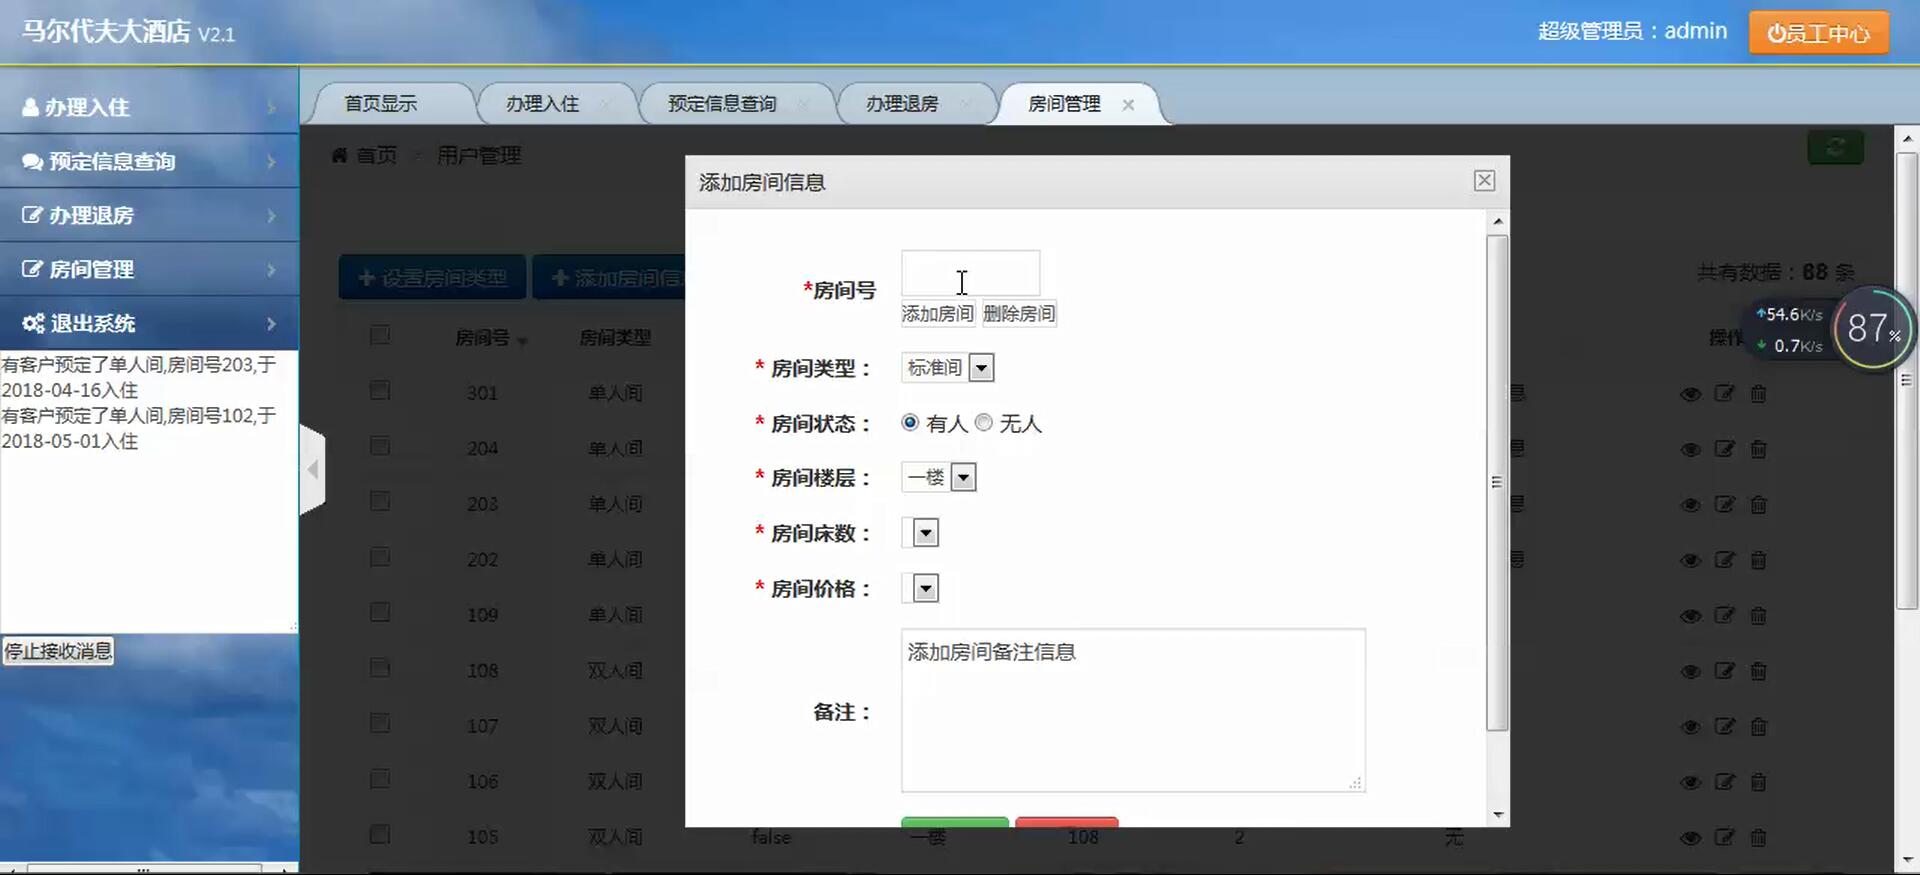The image size is (1920, 875).
Task: Close the 添加房间信息 dialog
Action: point(1484,180)
